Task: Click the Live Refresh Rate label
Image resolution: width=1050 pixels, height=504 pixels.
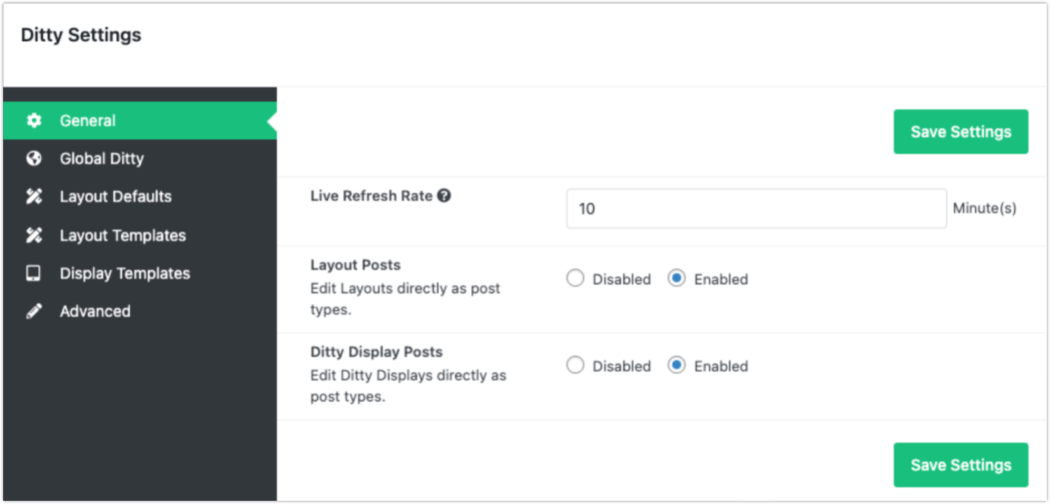Action: tap(372, 196)
